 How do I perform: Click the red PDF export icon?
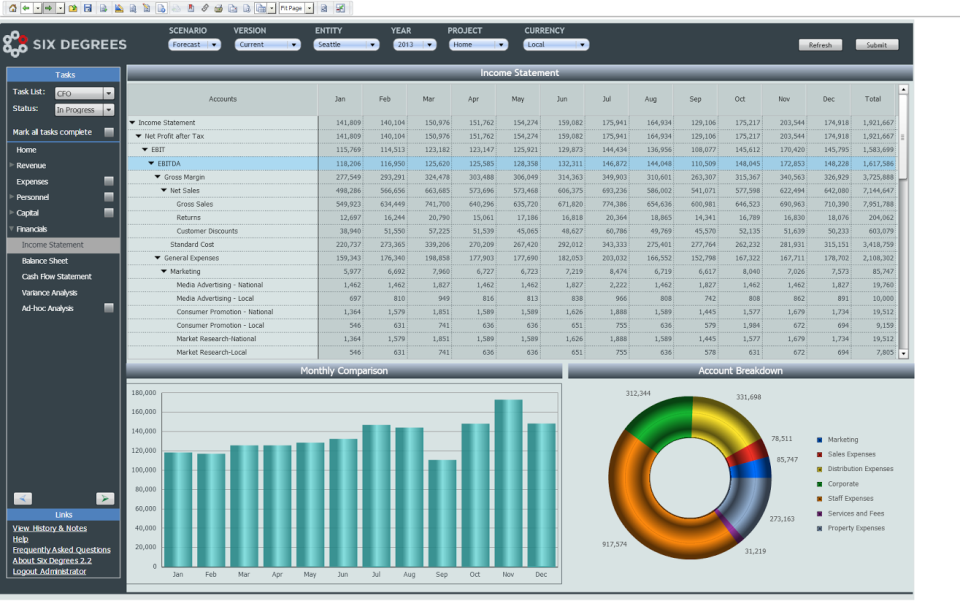pos(190,9)
